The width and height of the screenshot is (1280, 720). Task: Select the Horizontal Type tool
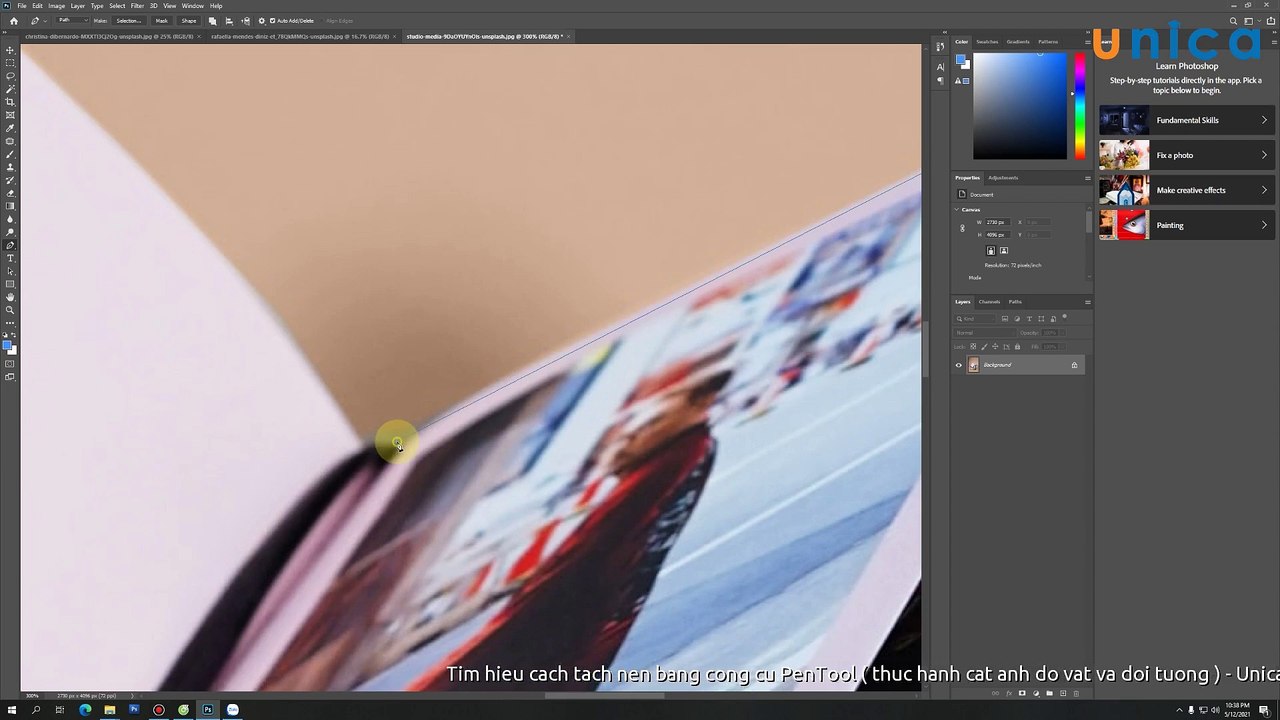[x=10, y=258]
